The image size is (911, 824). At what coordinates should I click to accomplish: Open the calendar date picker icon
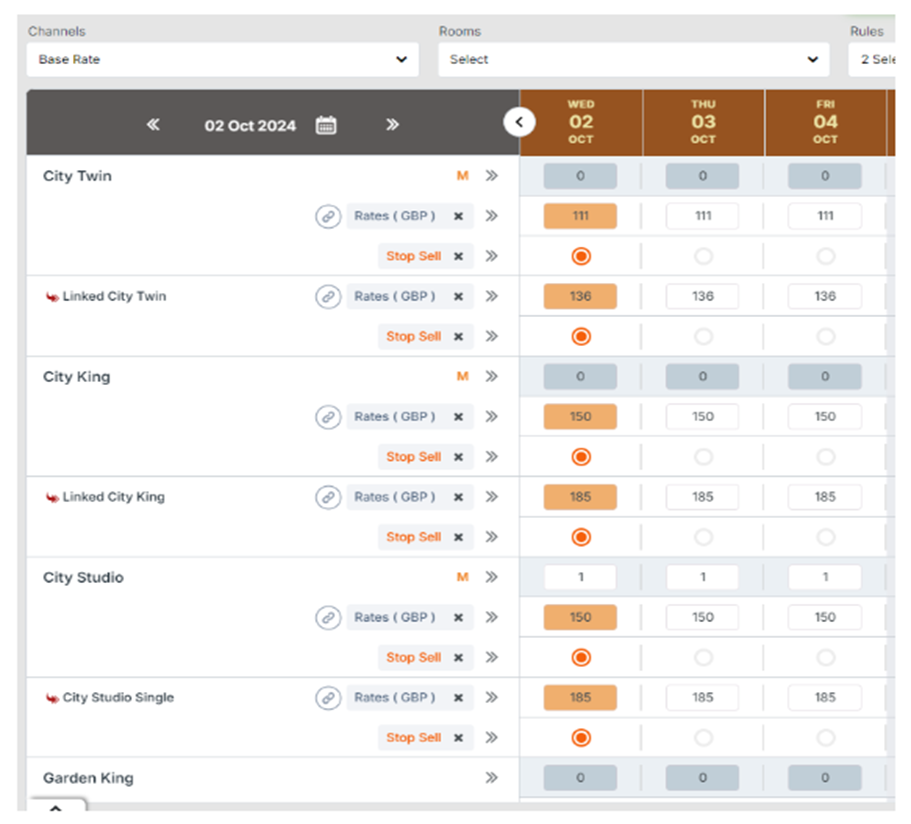326,125
